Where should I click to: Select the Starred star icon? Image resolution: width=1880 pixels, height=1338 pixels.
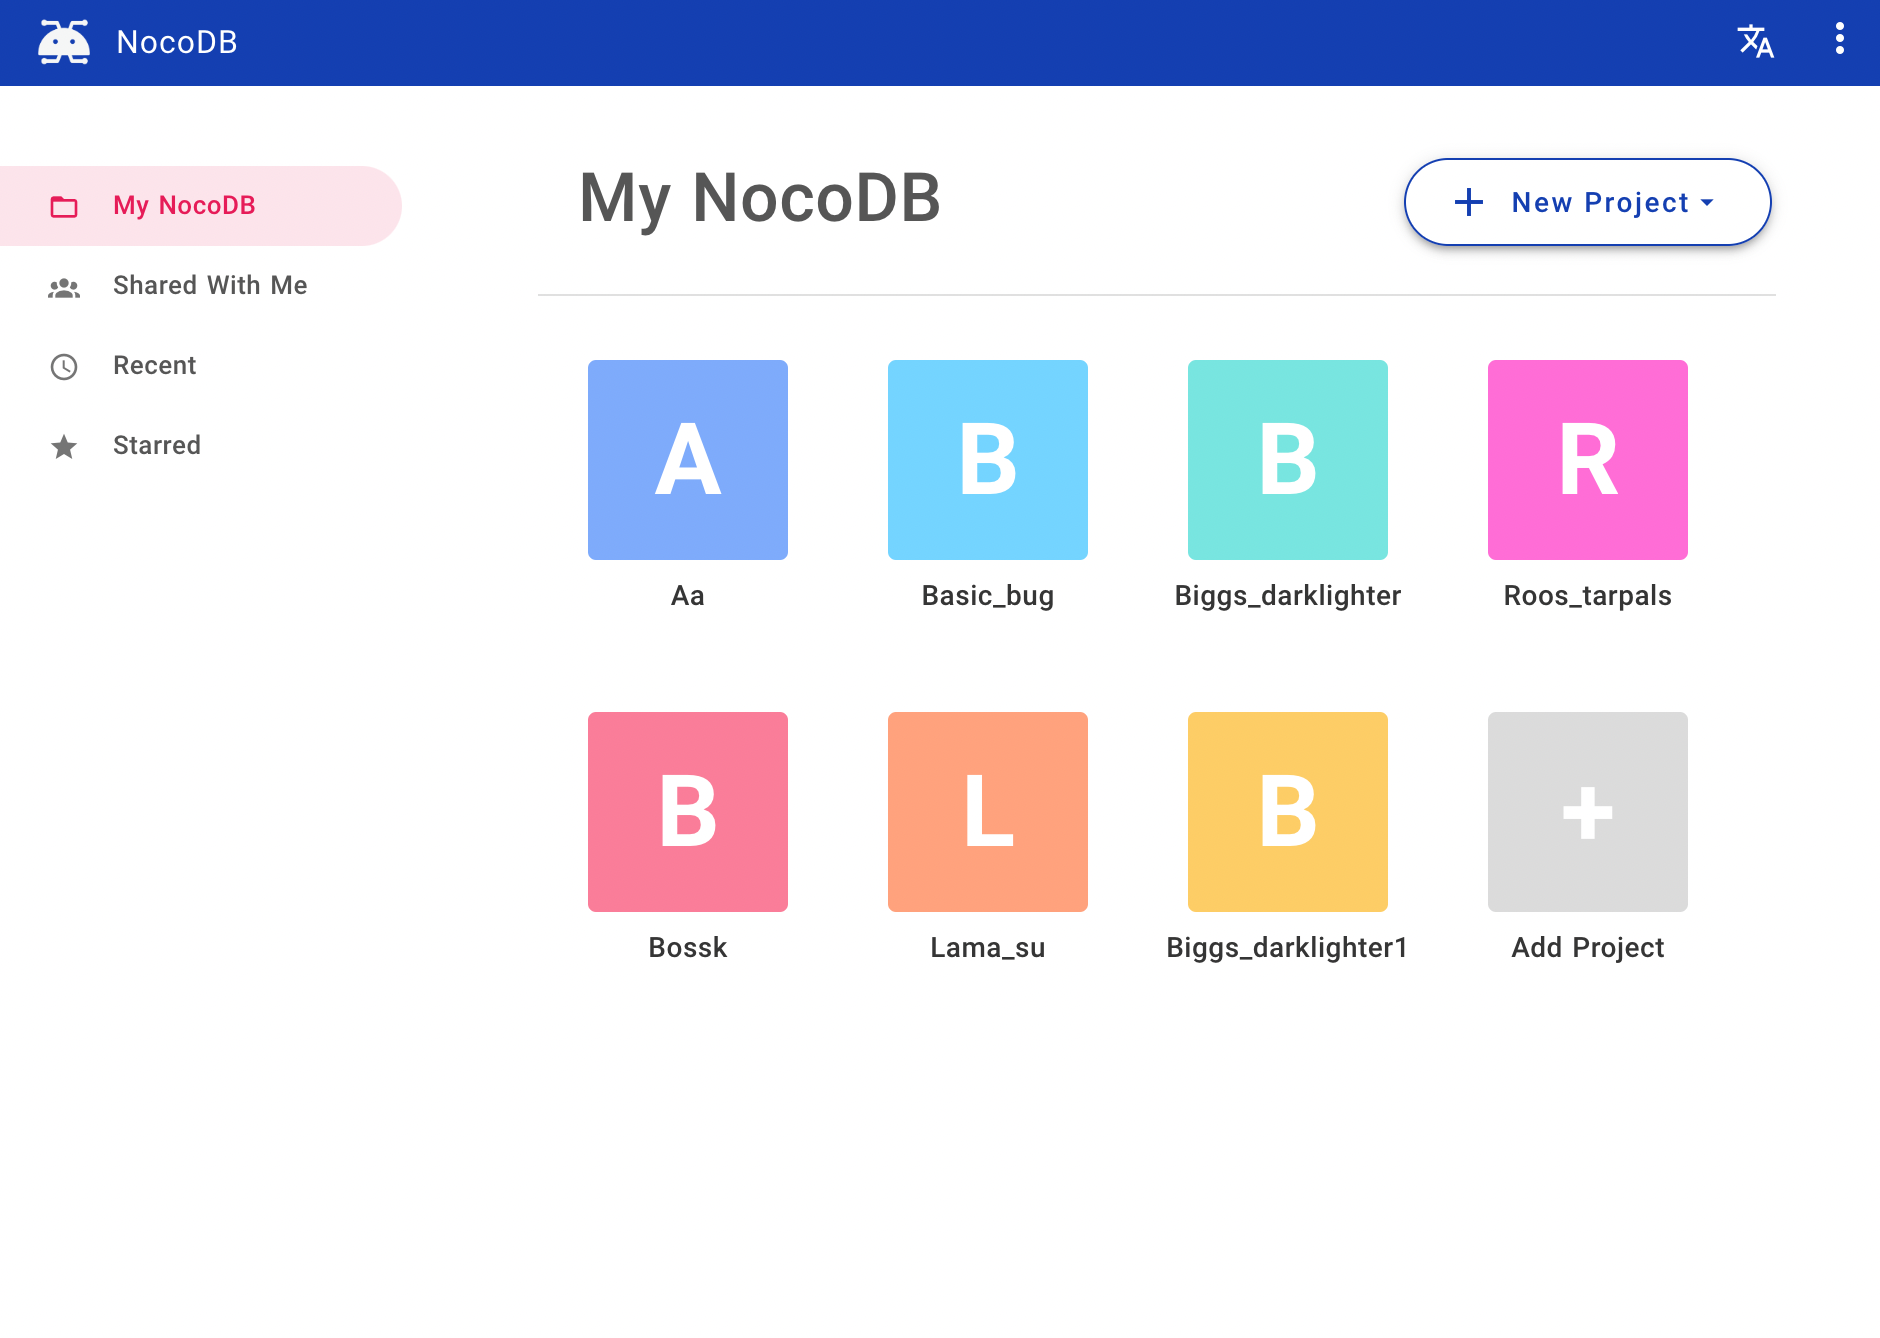click(64, 446)
